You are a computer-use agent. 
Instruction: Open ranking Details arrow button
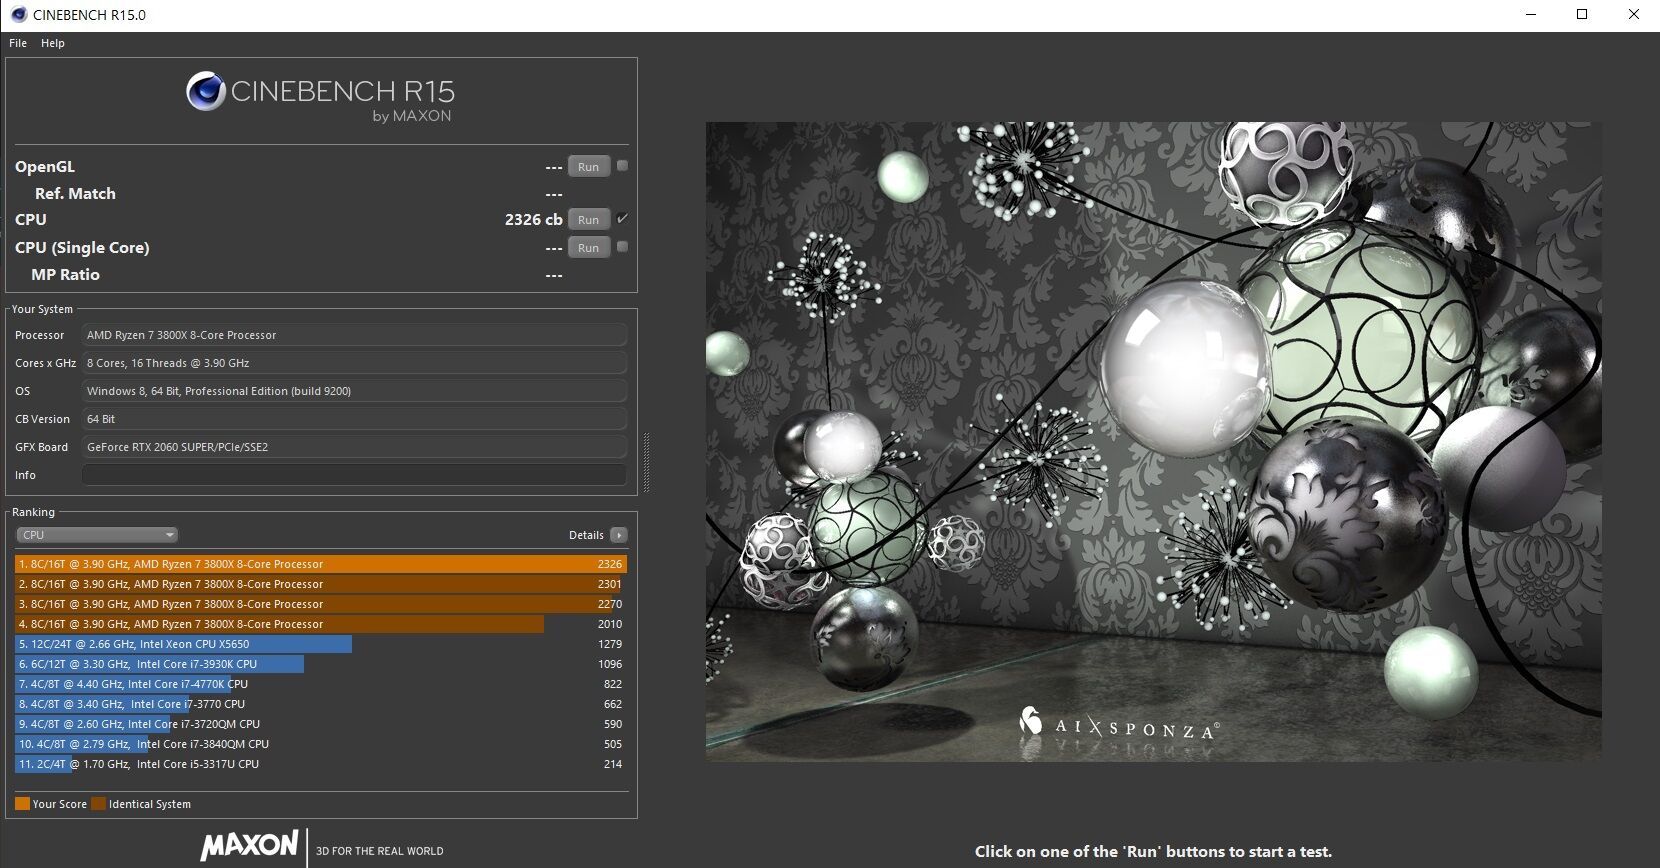(x=619, y=535)
